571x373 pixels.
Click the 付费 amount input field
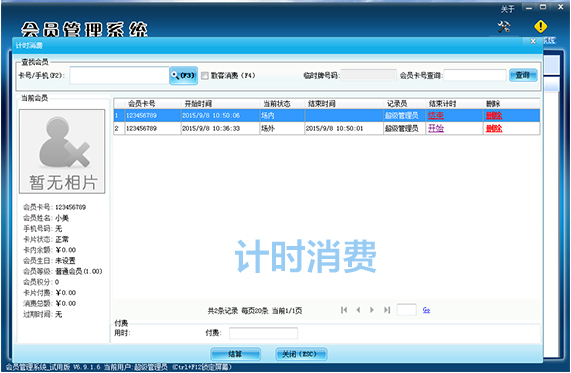263,333
